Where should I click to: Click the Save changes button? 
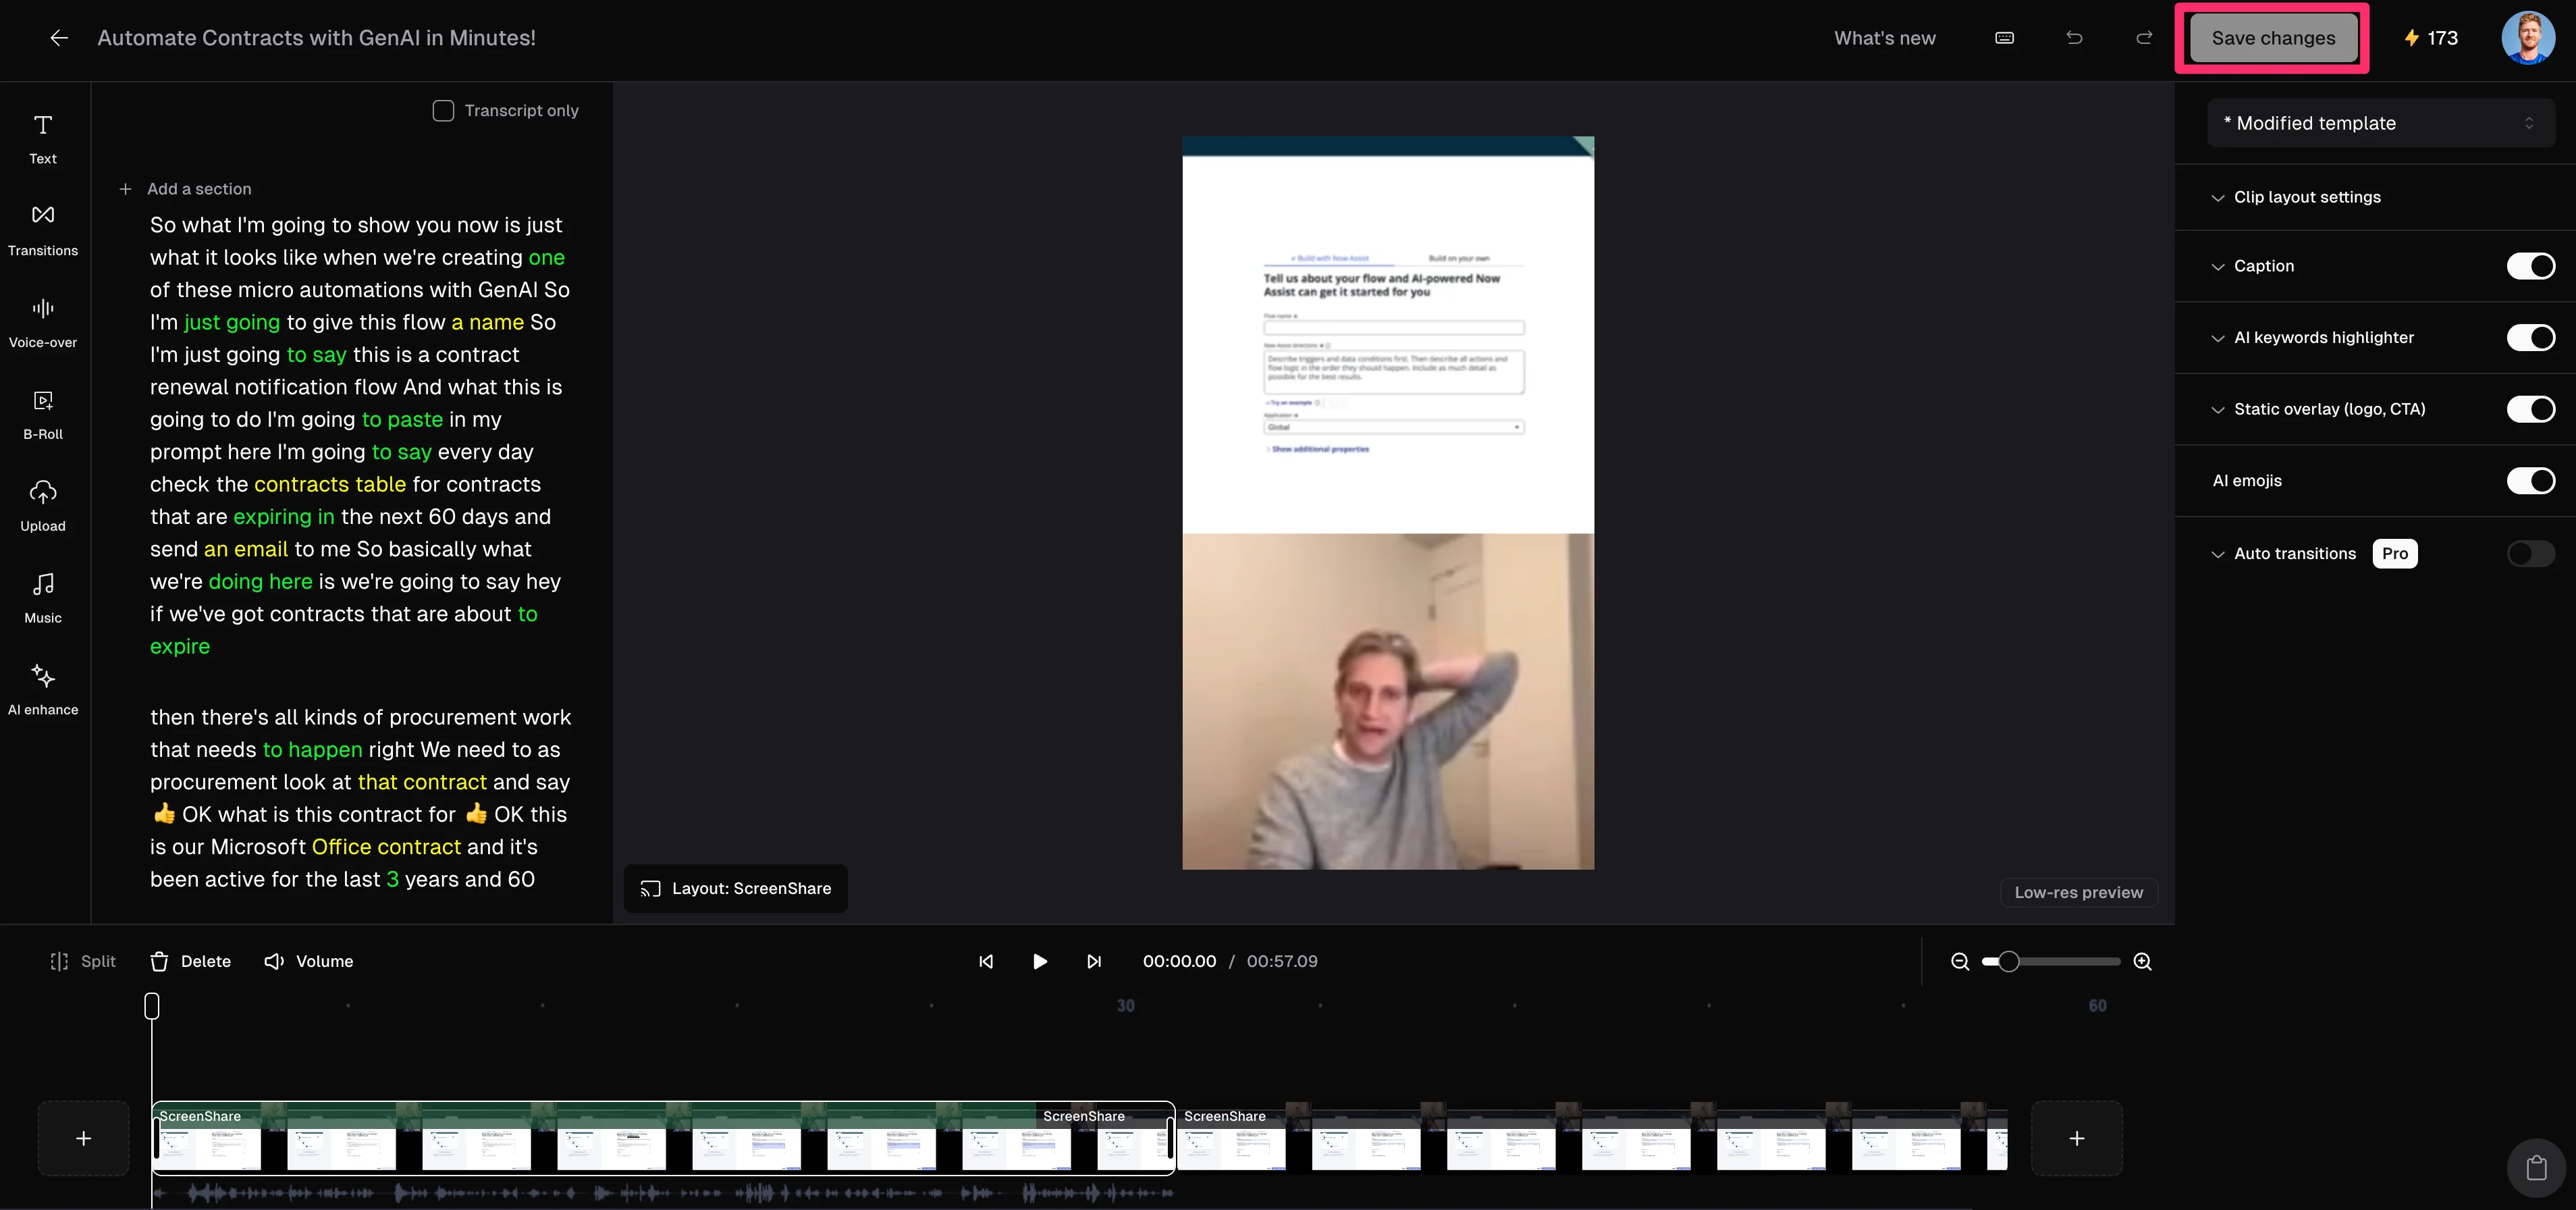pyautogui.click(x=2272, y=38)
